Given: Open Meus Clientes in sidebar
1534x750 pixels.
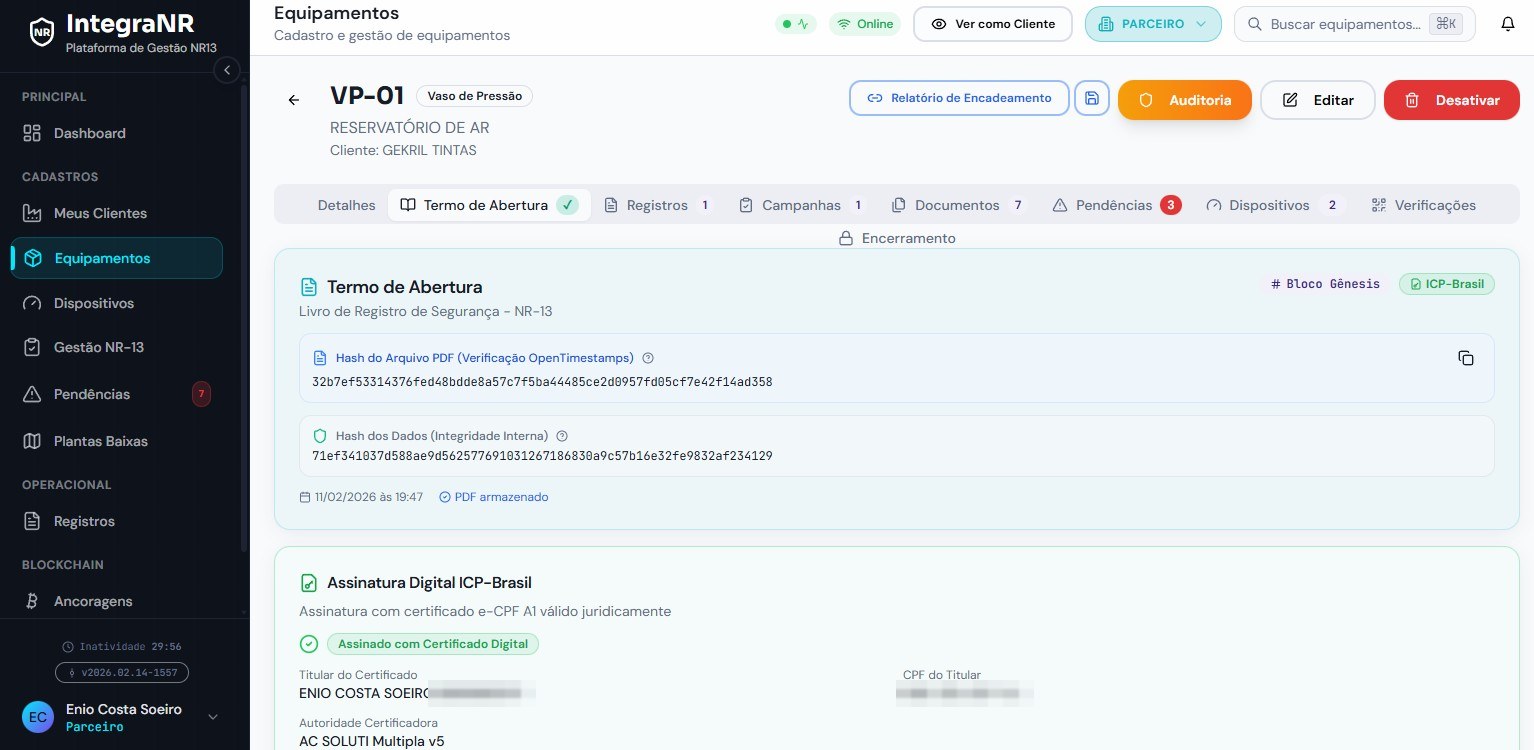Looking at the screenshot, I should (x=117, y=213).
